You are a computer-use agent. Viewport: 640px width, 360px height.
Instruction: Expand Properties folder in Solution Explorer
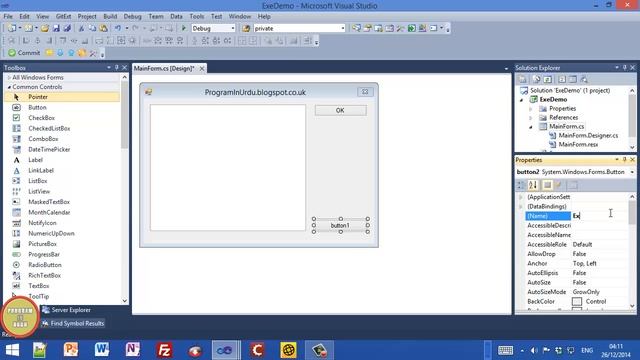pyautogui.click(x=531, y=109)
